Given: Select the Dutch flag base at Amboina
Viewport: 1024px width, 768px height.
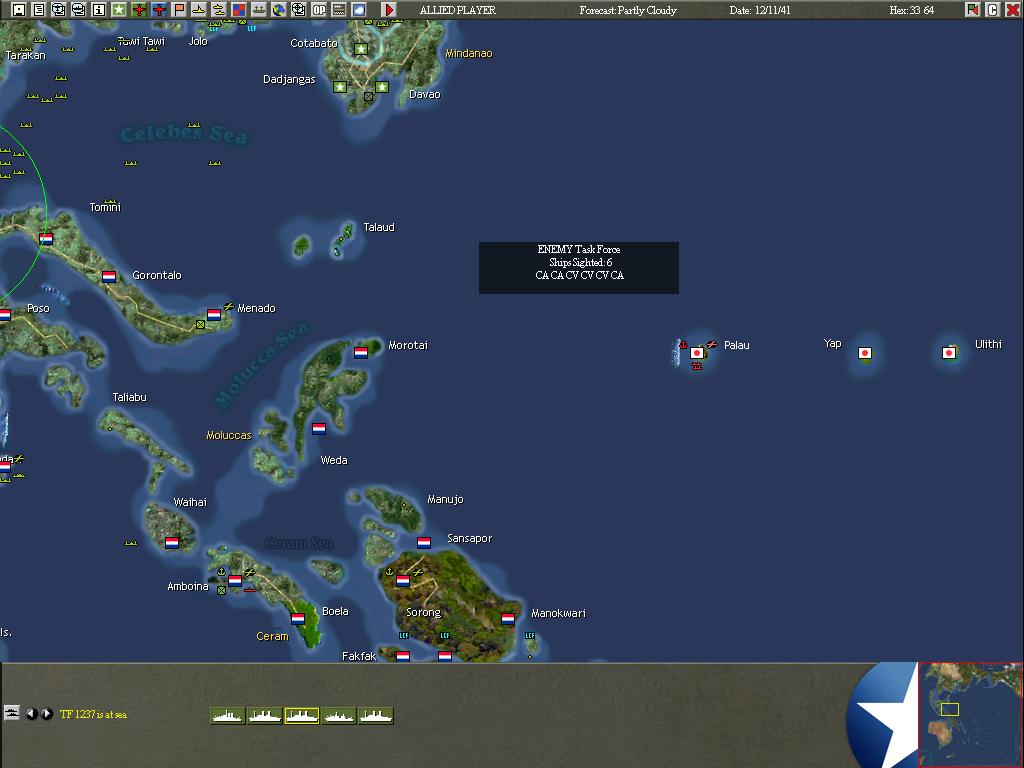Looking at the screenshot, I should tap(235, 580).
